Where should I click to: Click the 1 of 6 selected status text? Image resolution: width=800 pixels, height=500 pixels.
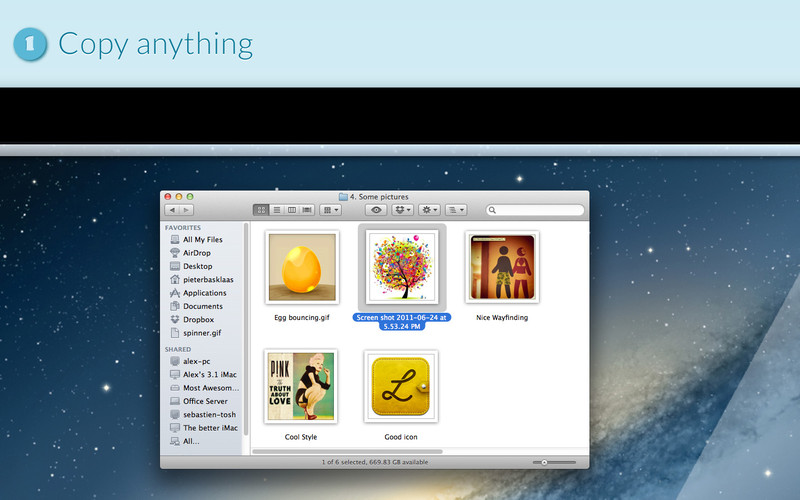(375, 462)
